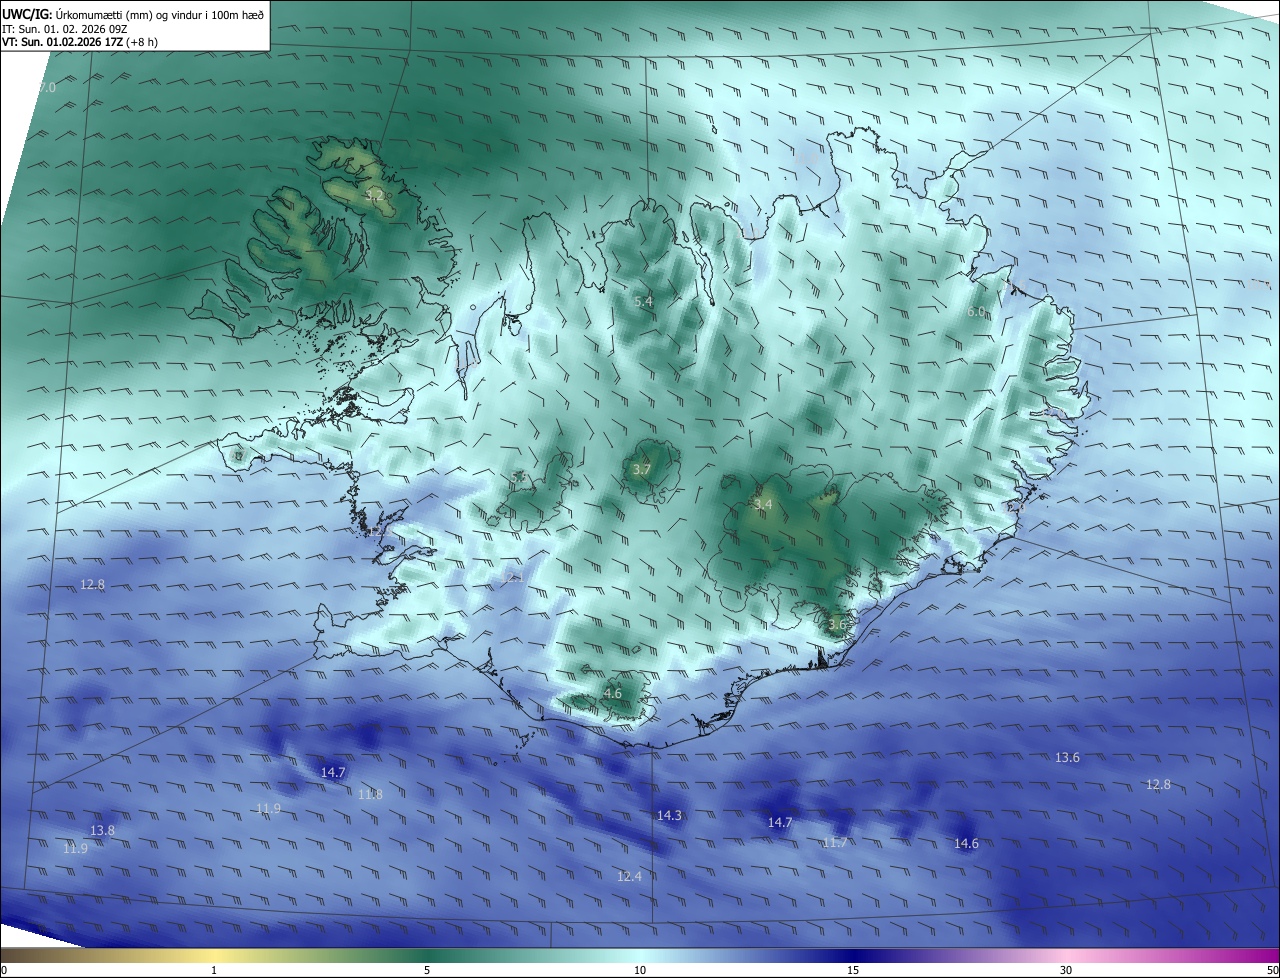Click the 10 tick on the color scale
The width and height of the screenshot is (1280, 978).
640,970
